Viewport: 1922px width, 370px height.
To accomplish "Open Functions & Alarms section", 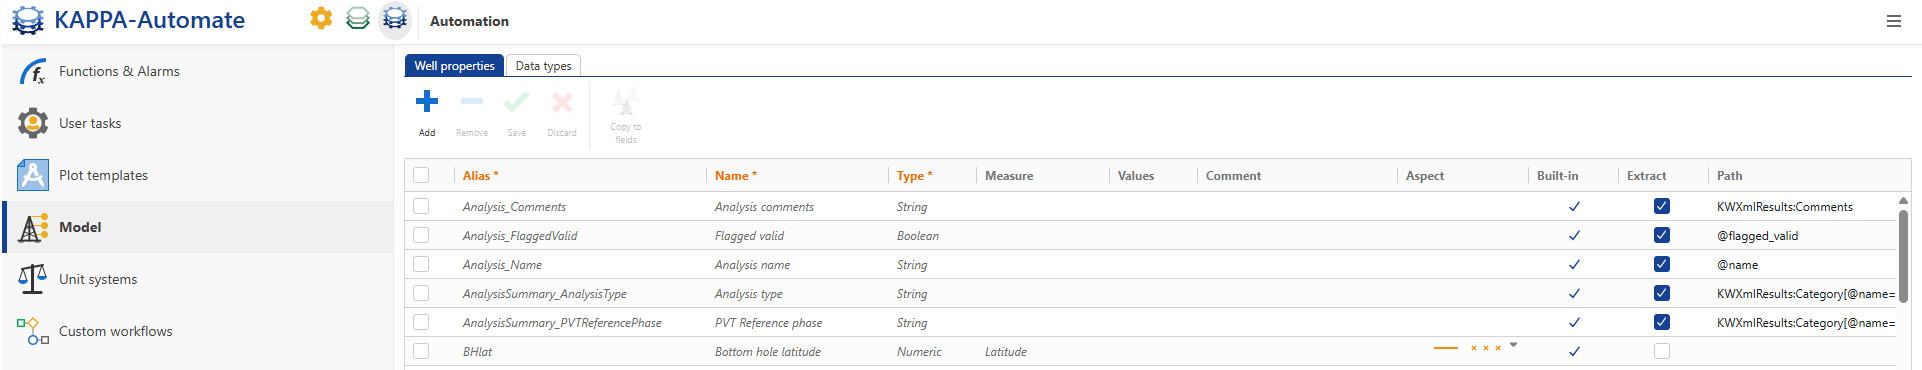I will pyautogui.click(x=198, y=71).
